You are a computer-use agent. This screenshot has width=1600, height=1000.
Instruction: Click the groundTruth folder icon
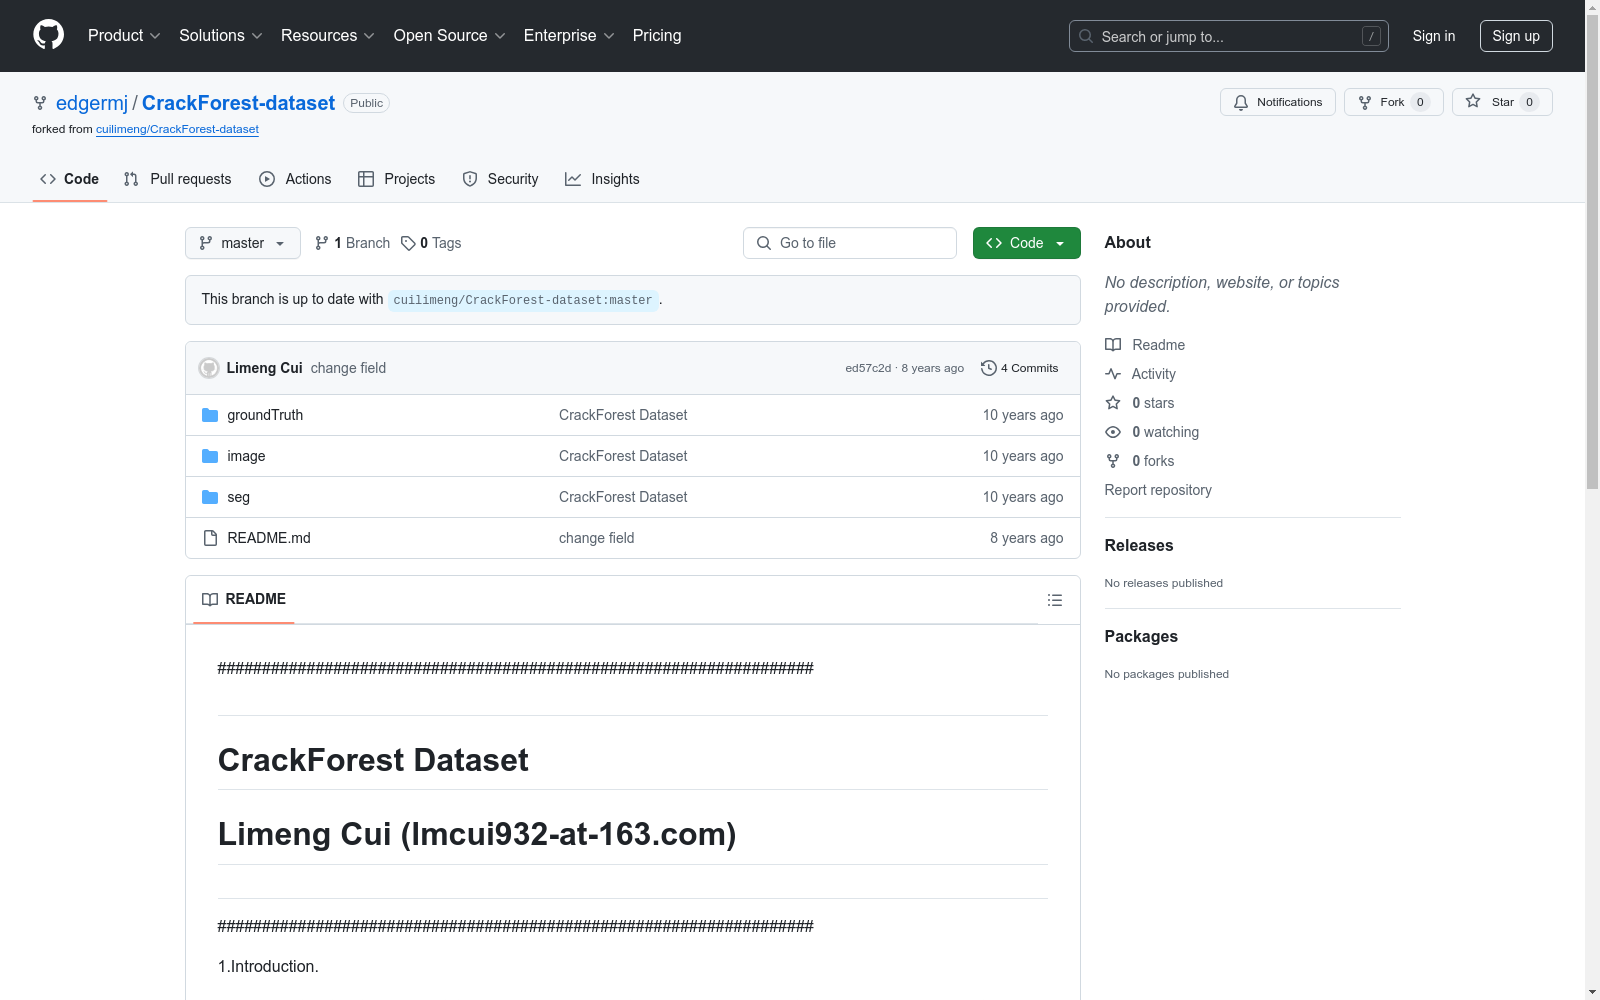tap(210, 415)
